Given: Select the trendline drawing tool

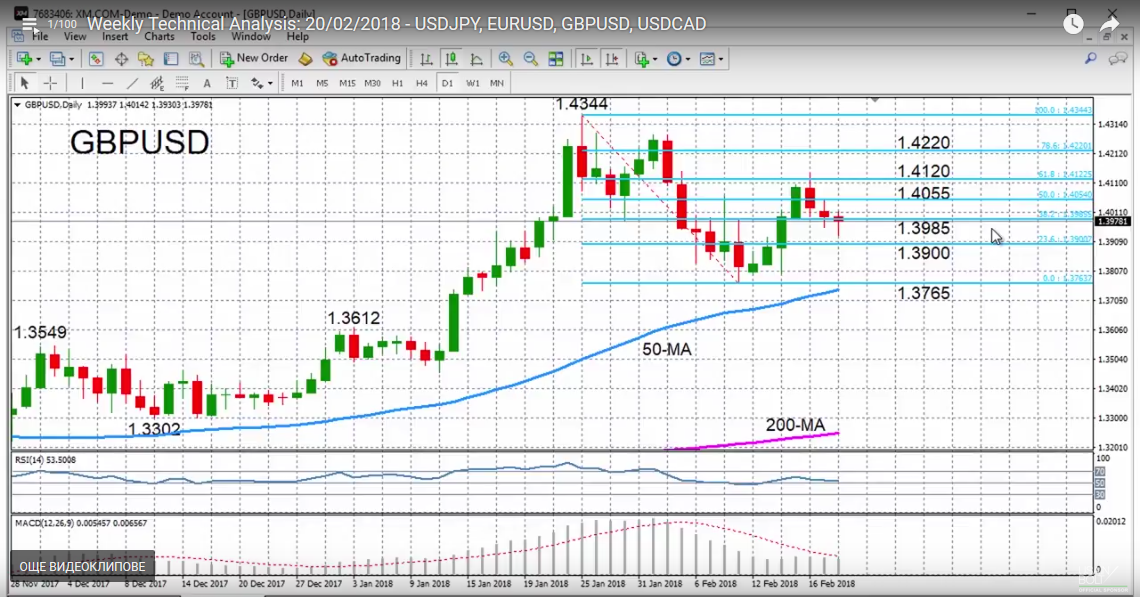Looking at the screenshot, I should click(131, 83).
